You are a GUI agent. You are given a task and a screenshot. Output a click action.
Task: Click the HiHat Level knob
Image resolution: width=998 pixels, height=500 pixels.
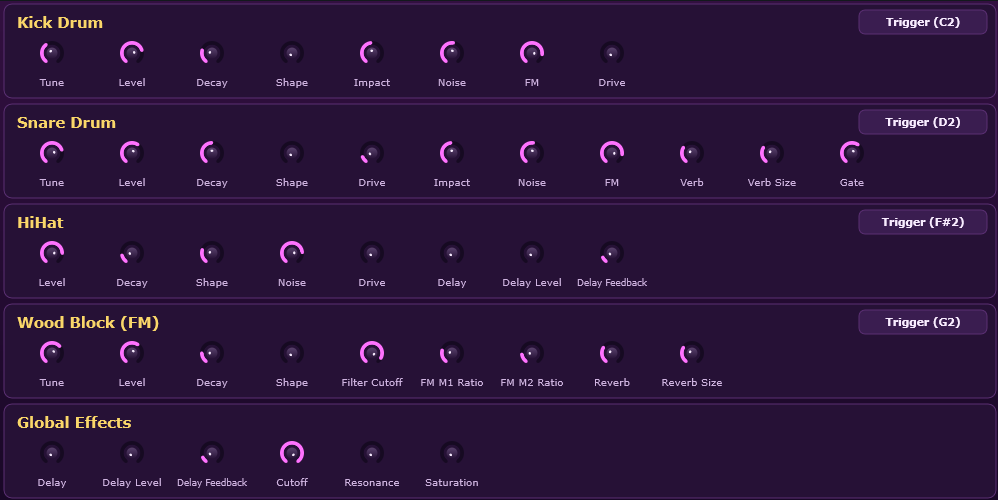(x=52, y=253)
